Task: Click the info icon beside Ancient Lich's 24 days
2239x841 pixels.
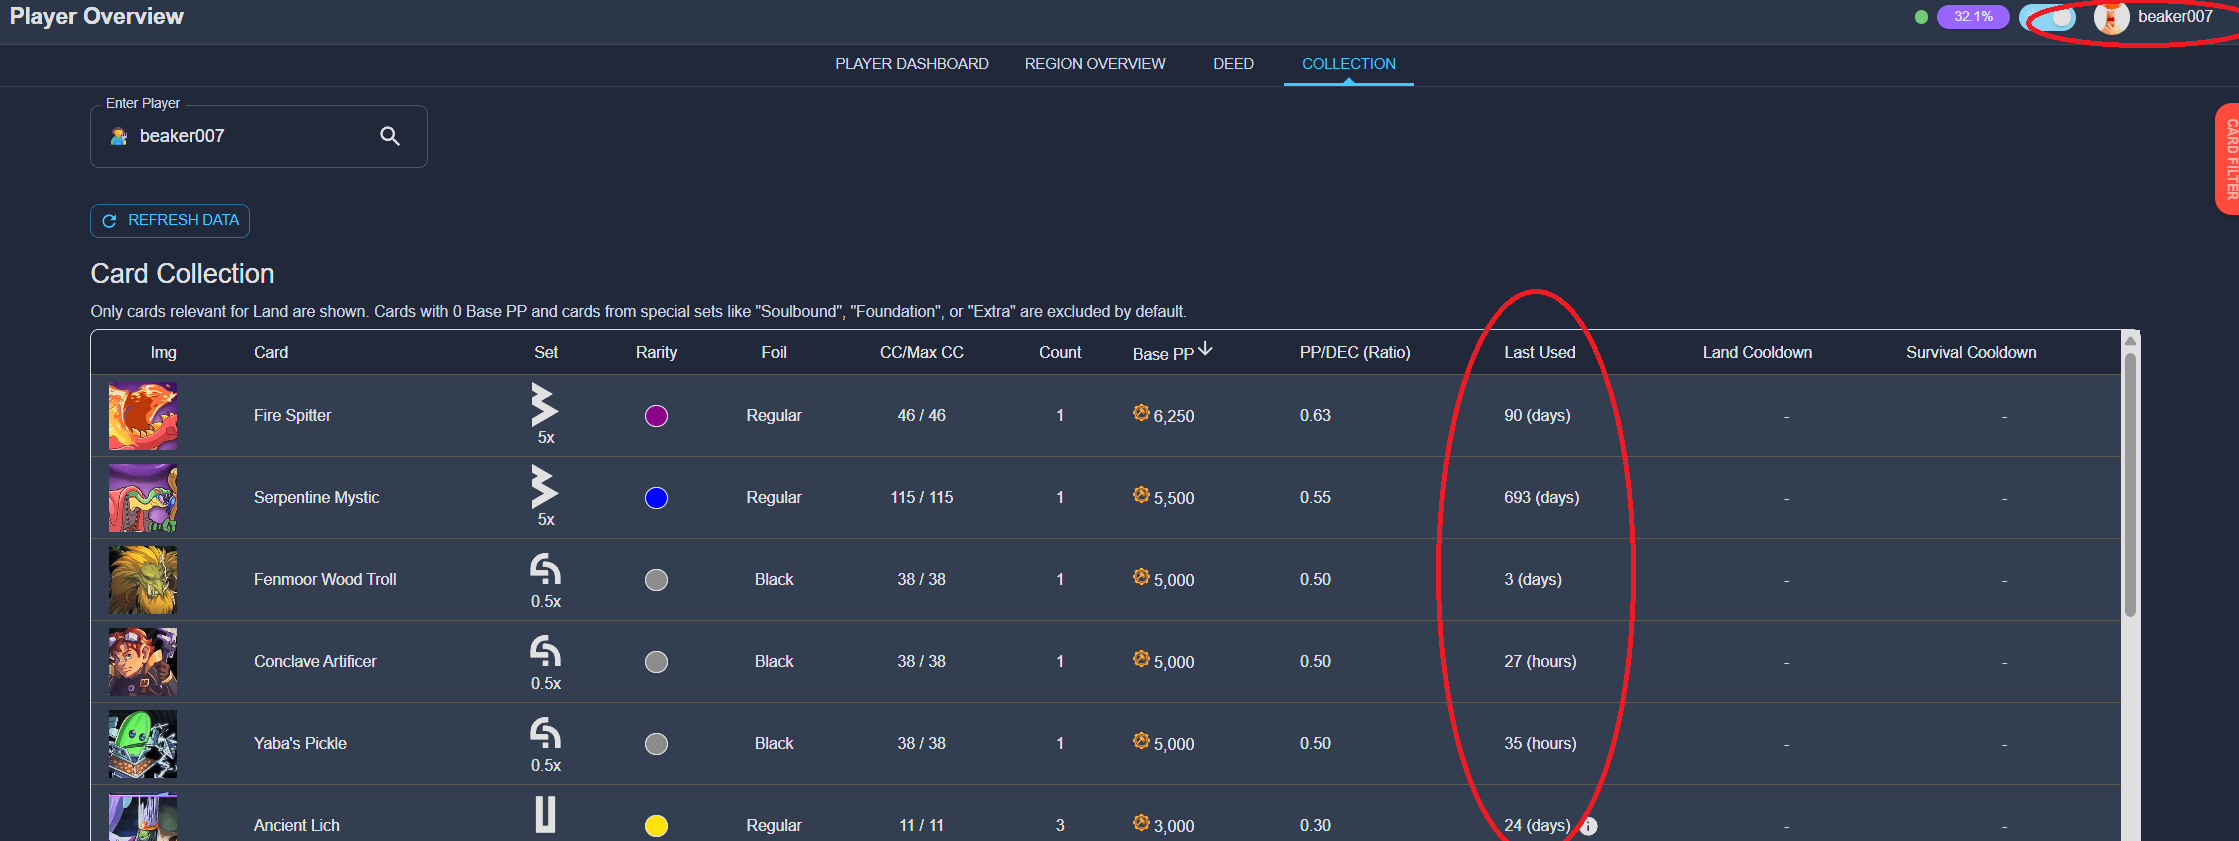Action: click(x=1589, y=826)
